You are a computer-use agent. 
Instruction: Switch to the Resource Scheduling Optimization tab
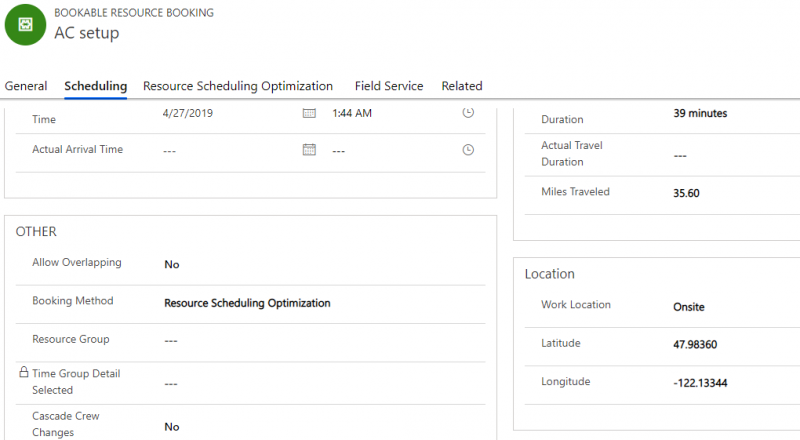238,86
